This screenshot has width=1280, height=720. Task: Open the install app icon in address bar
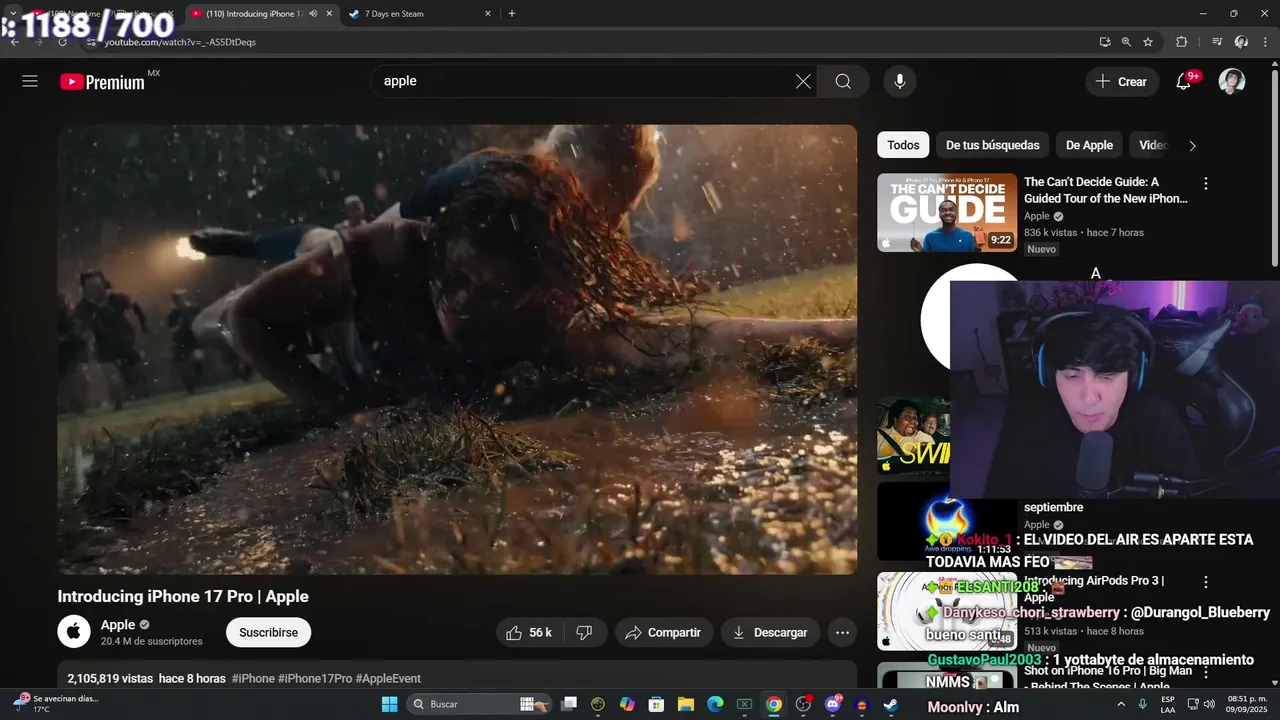pyautogui.click(x=1104, y=42)
